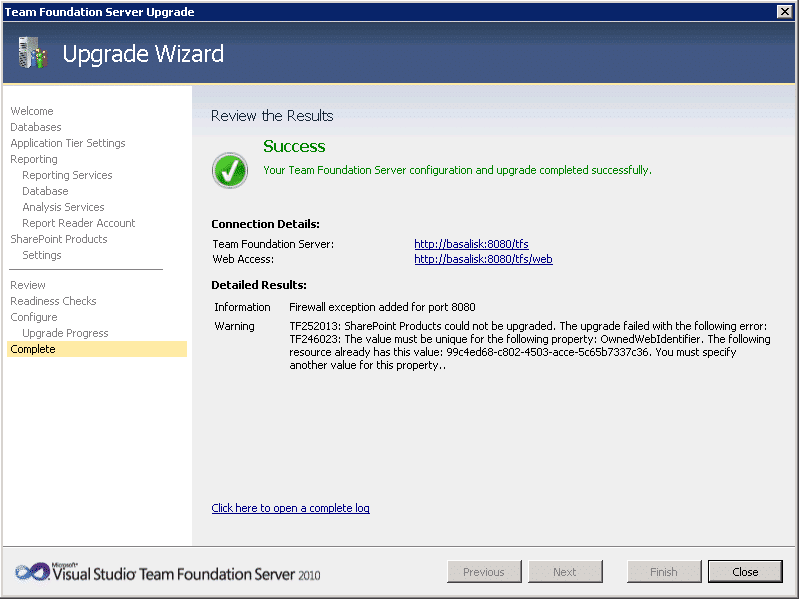Click the Upgrade Wizard server icon
The height and width of the screenshot is (599, 799).
click(x=32, y=53)
